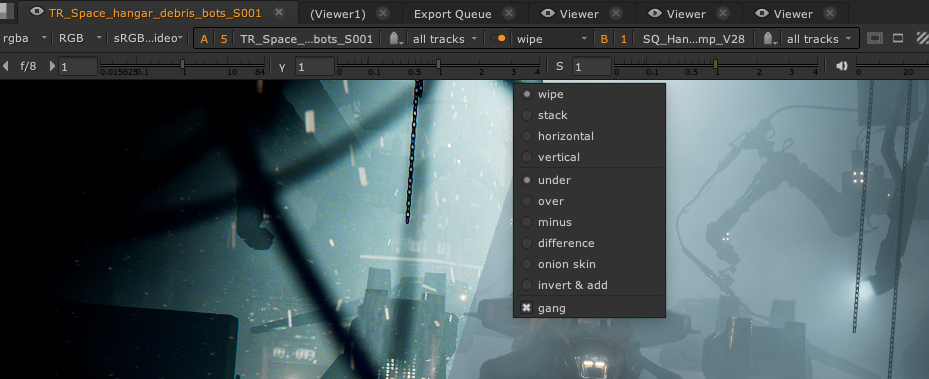Click the speaker volume icon
The image size is (929, 379).
tap(841, 66)
